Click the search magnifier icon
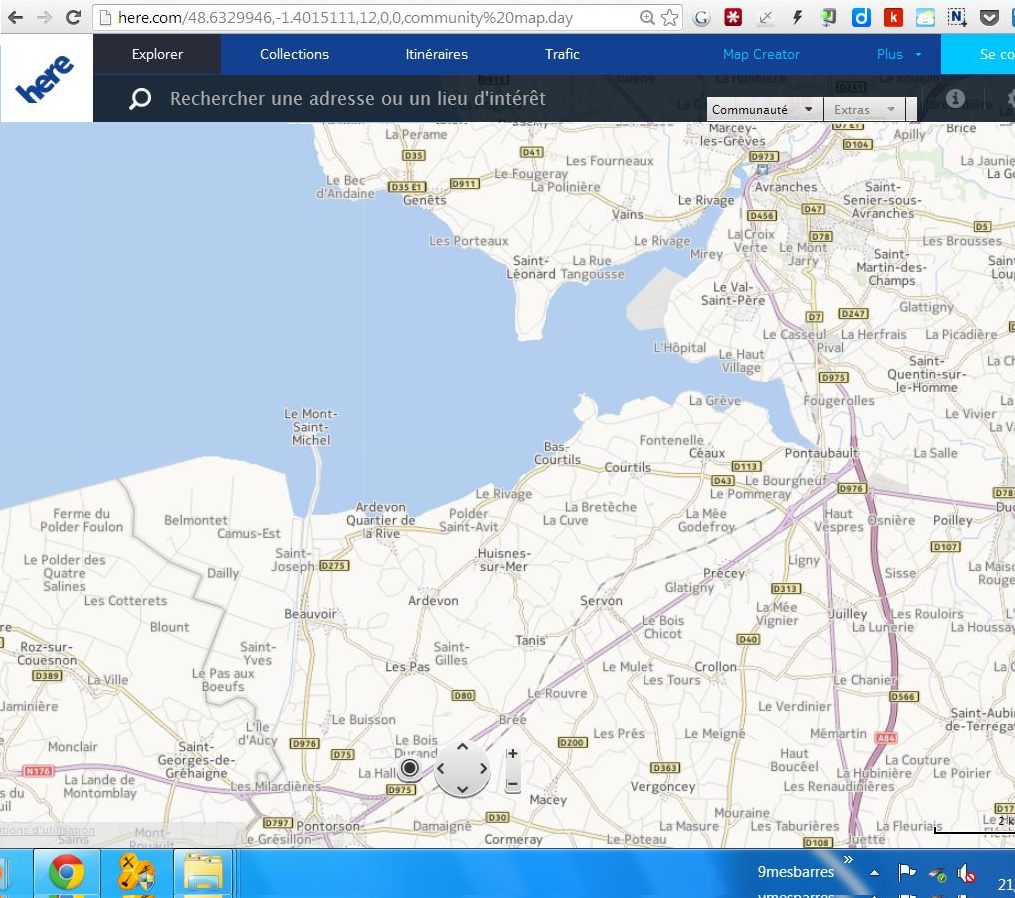1015x898 pixels. [x=140, y=99]
